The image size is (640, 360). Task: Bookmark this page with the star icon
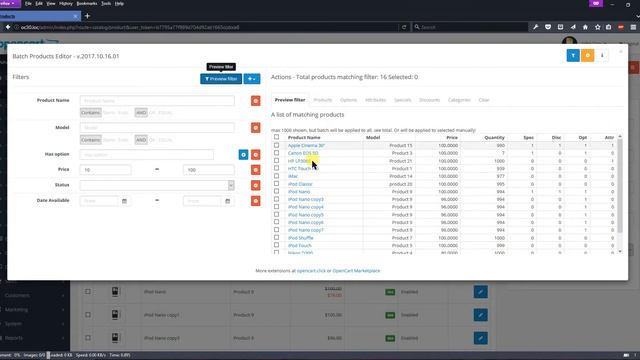(x=598, y=27)
